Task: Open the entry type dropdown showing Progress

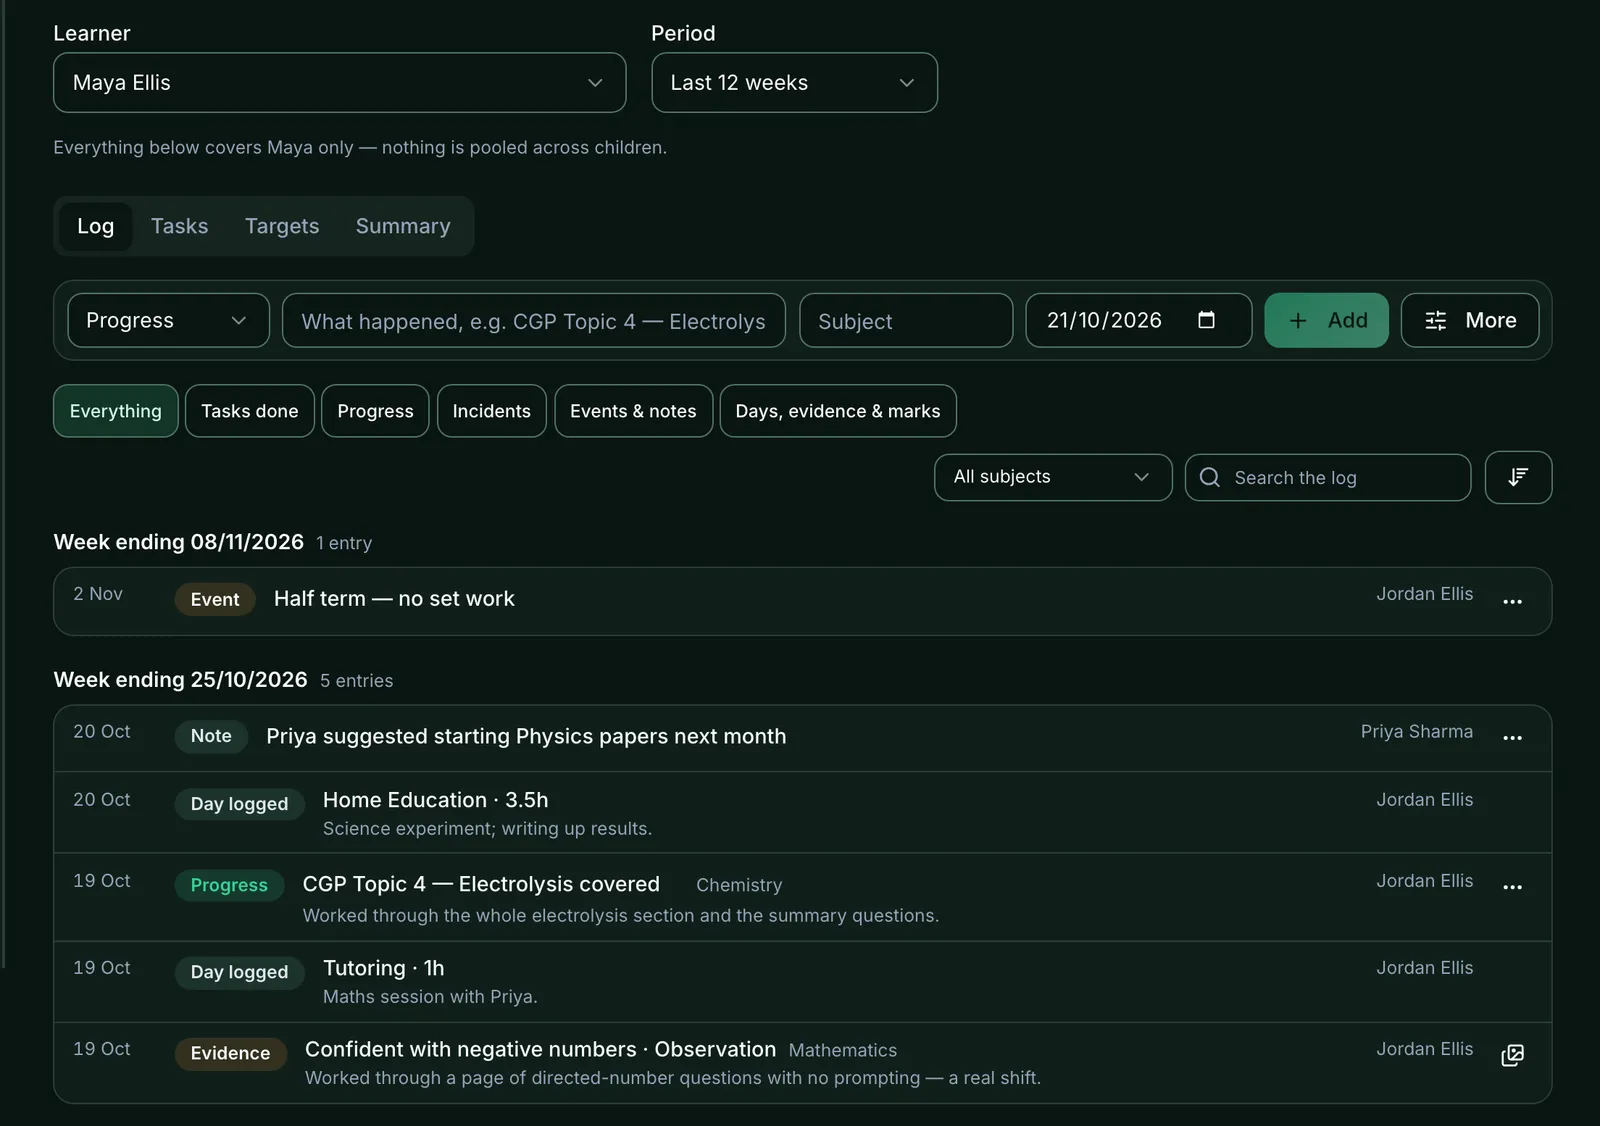Action: (168, 320)
